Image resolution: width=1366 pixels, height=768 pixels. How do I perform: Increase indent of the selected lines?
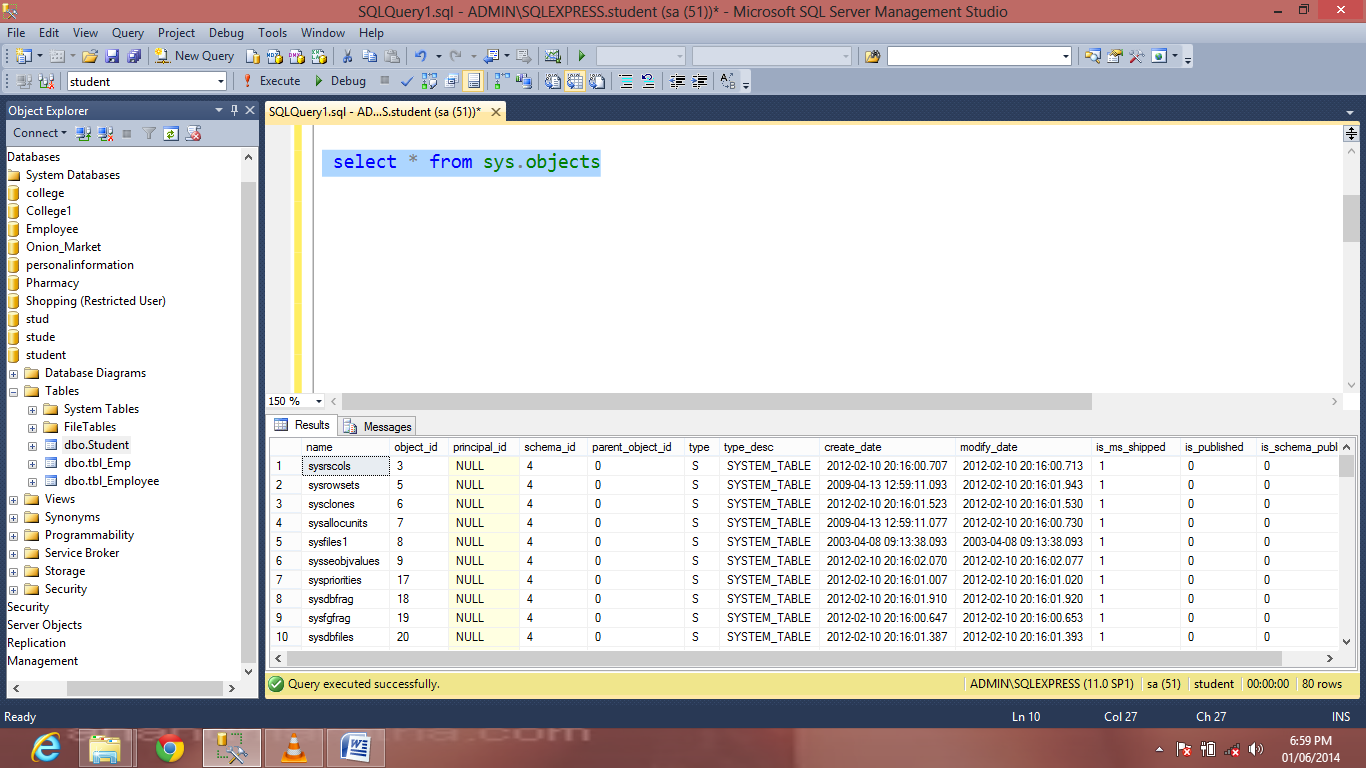[700, 81]
